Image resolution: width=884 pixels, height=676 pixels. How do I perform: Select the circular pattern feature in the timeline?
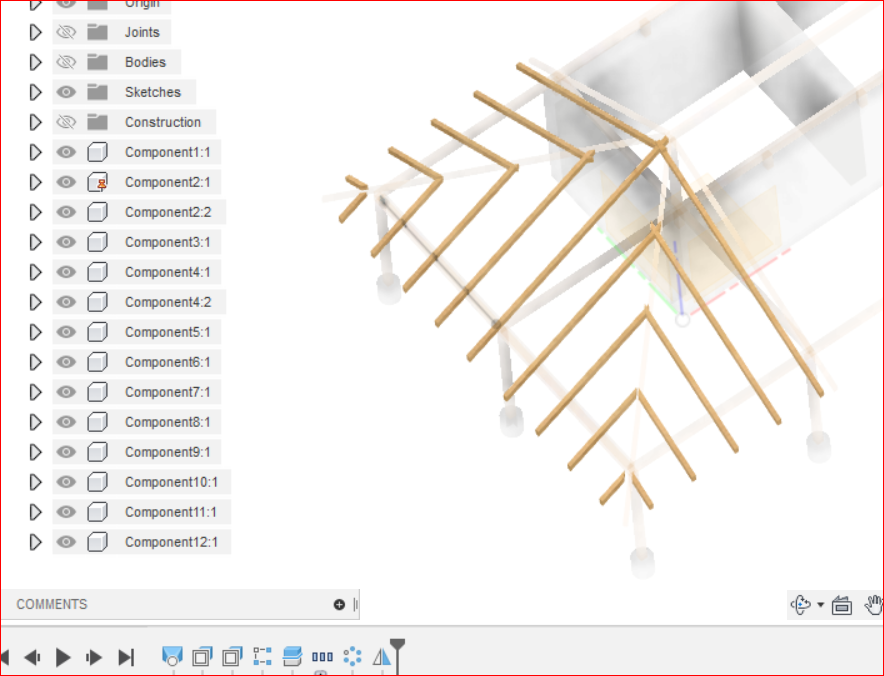pyautogui.click(x=352, y=656)
